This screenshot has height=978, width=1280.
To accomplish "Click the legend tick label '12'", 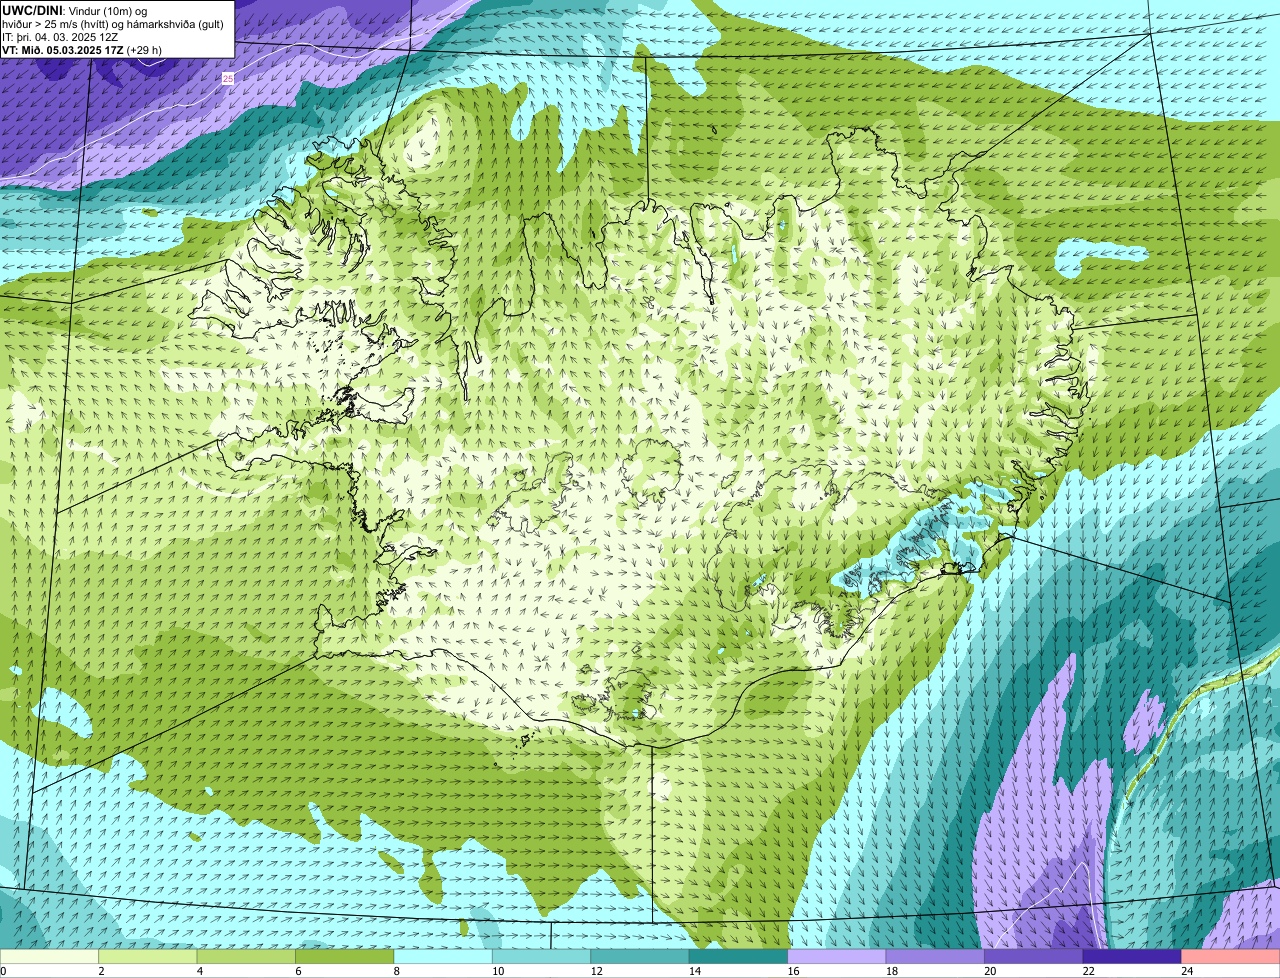I will click(x=596, y=971).
